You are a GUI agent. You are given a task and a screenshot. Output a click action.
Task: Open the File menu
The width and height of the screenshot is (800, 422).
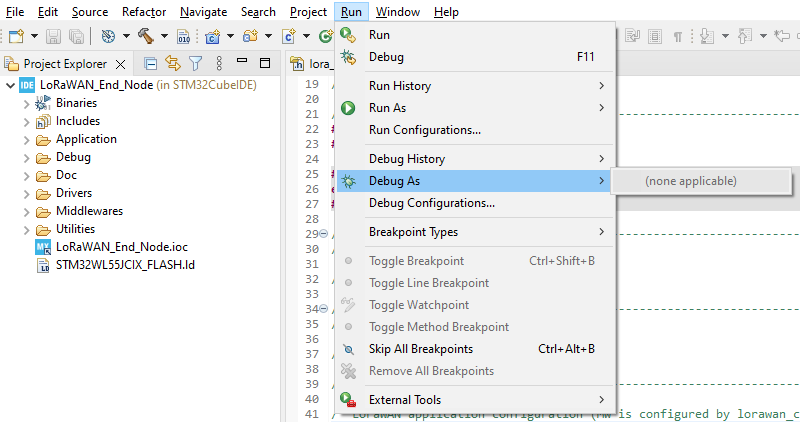point(15,12)
